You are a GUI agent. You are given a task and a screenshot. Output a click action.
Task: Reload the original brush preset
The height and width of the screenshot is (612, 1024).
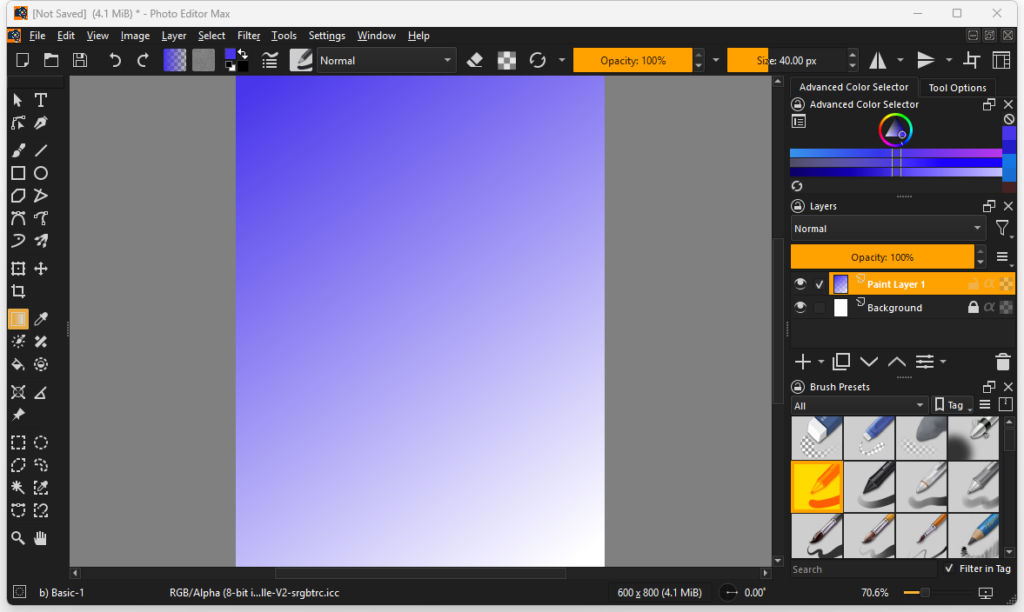(x=537, y=61)
